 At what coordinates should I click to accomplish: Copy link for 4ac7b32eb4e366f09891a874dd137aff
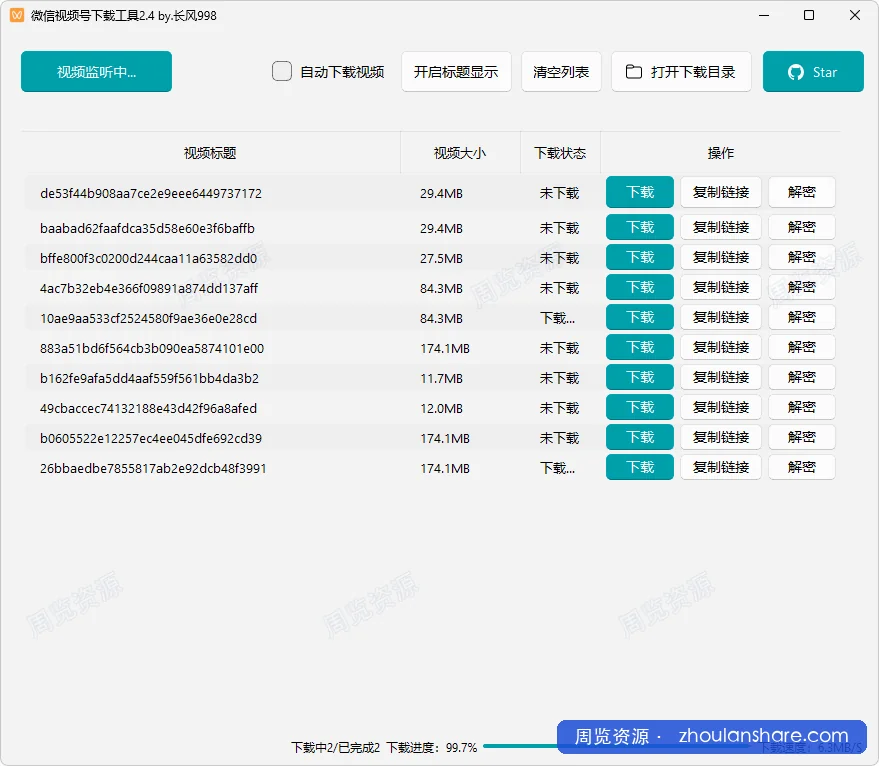[721, 287]
